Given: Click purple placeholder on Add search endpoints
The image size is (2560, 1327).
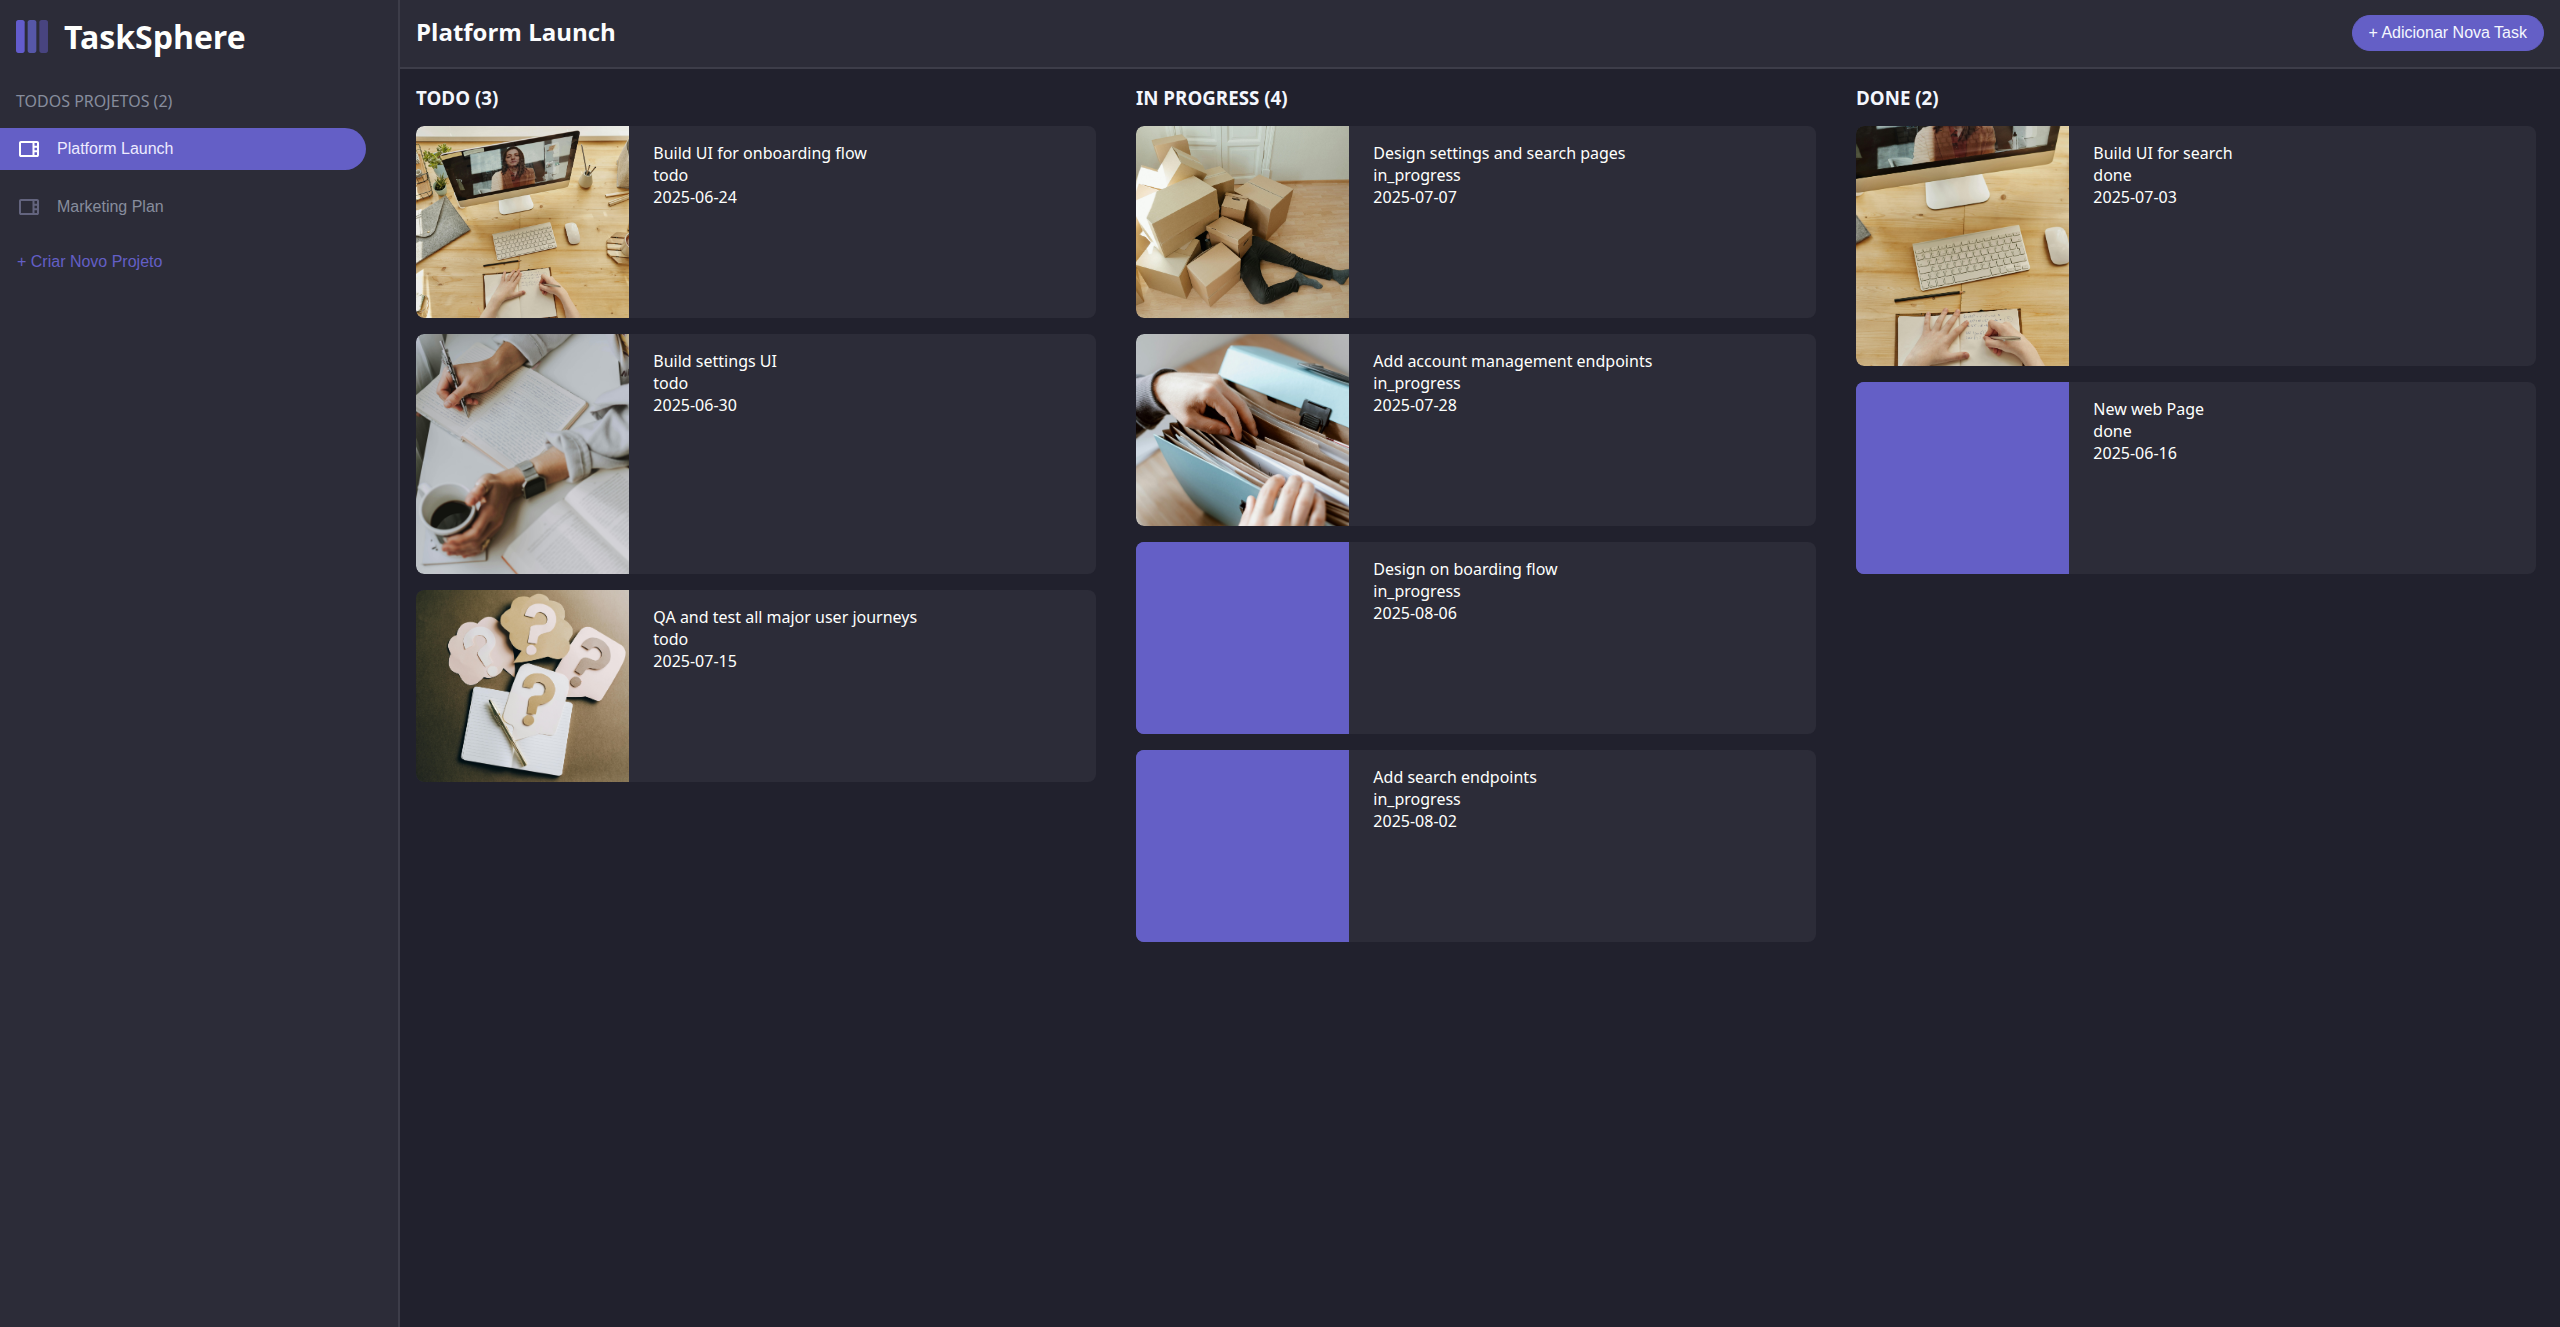Looking at the screenshot, I should (1242, 846).
